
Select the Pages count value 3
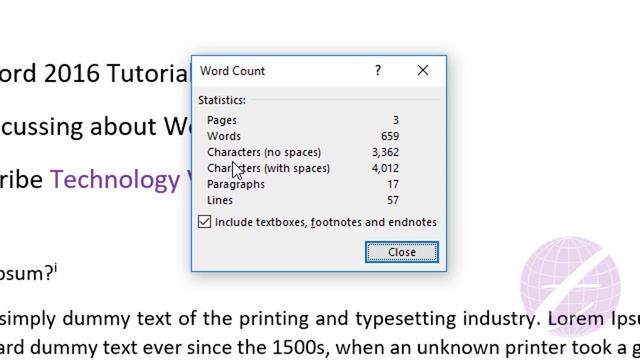click(396, 120)
